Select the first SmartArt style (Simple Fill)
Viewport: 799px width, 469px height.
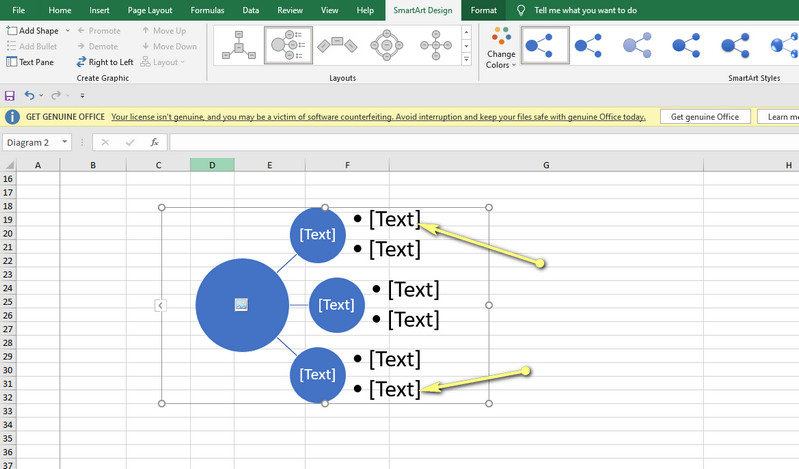tap(545, 45)
